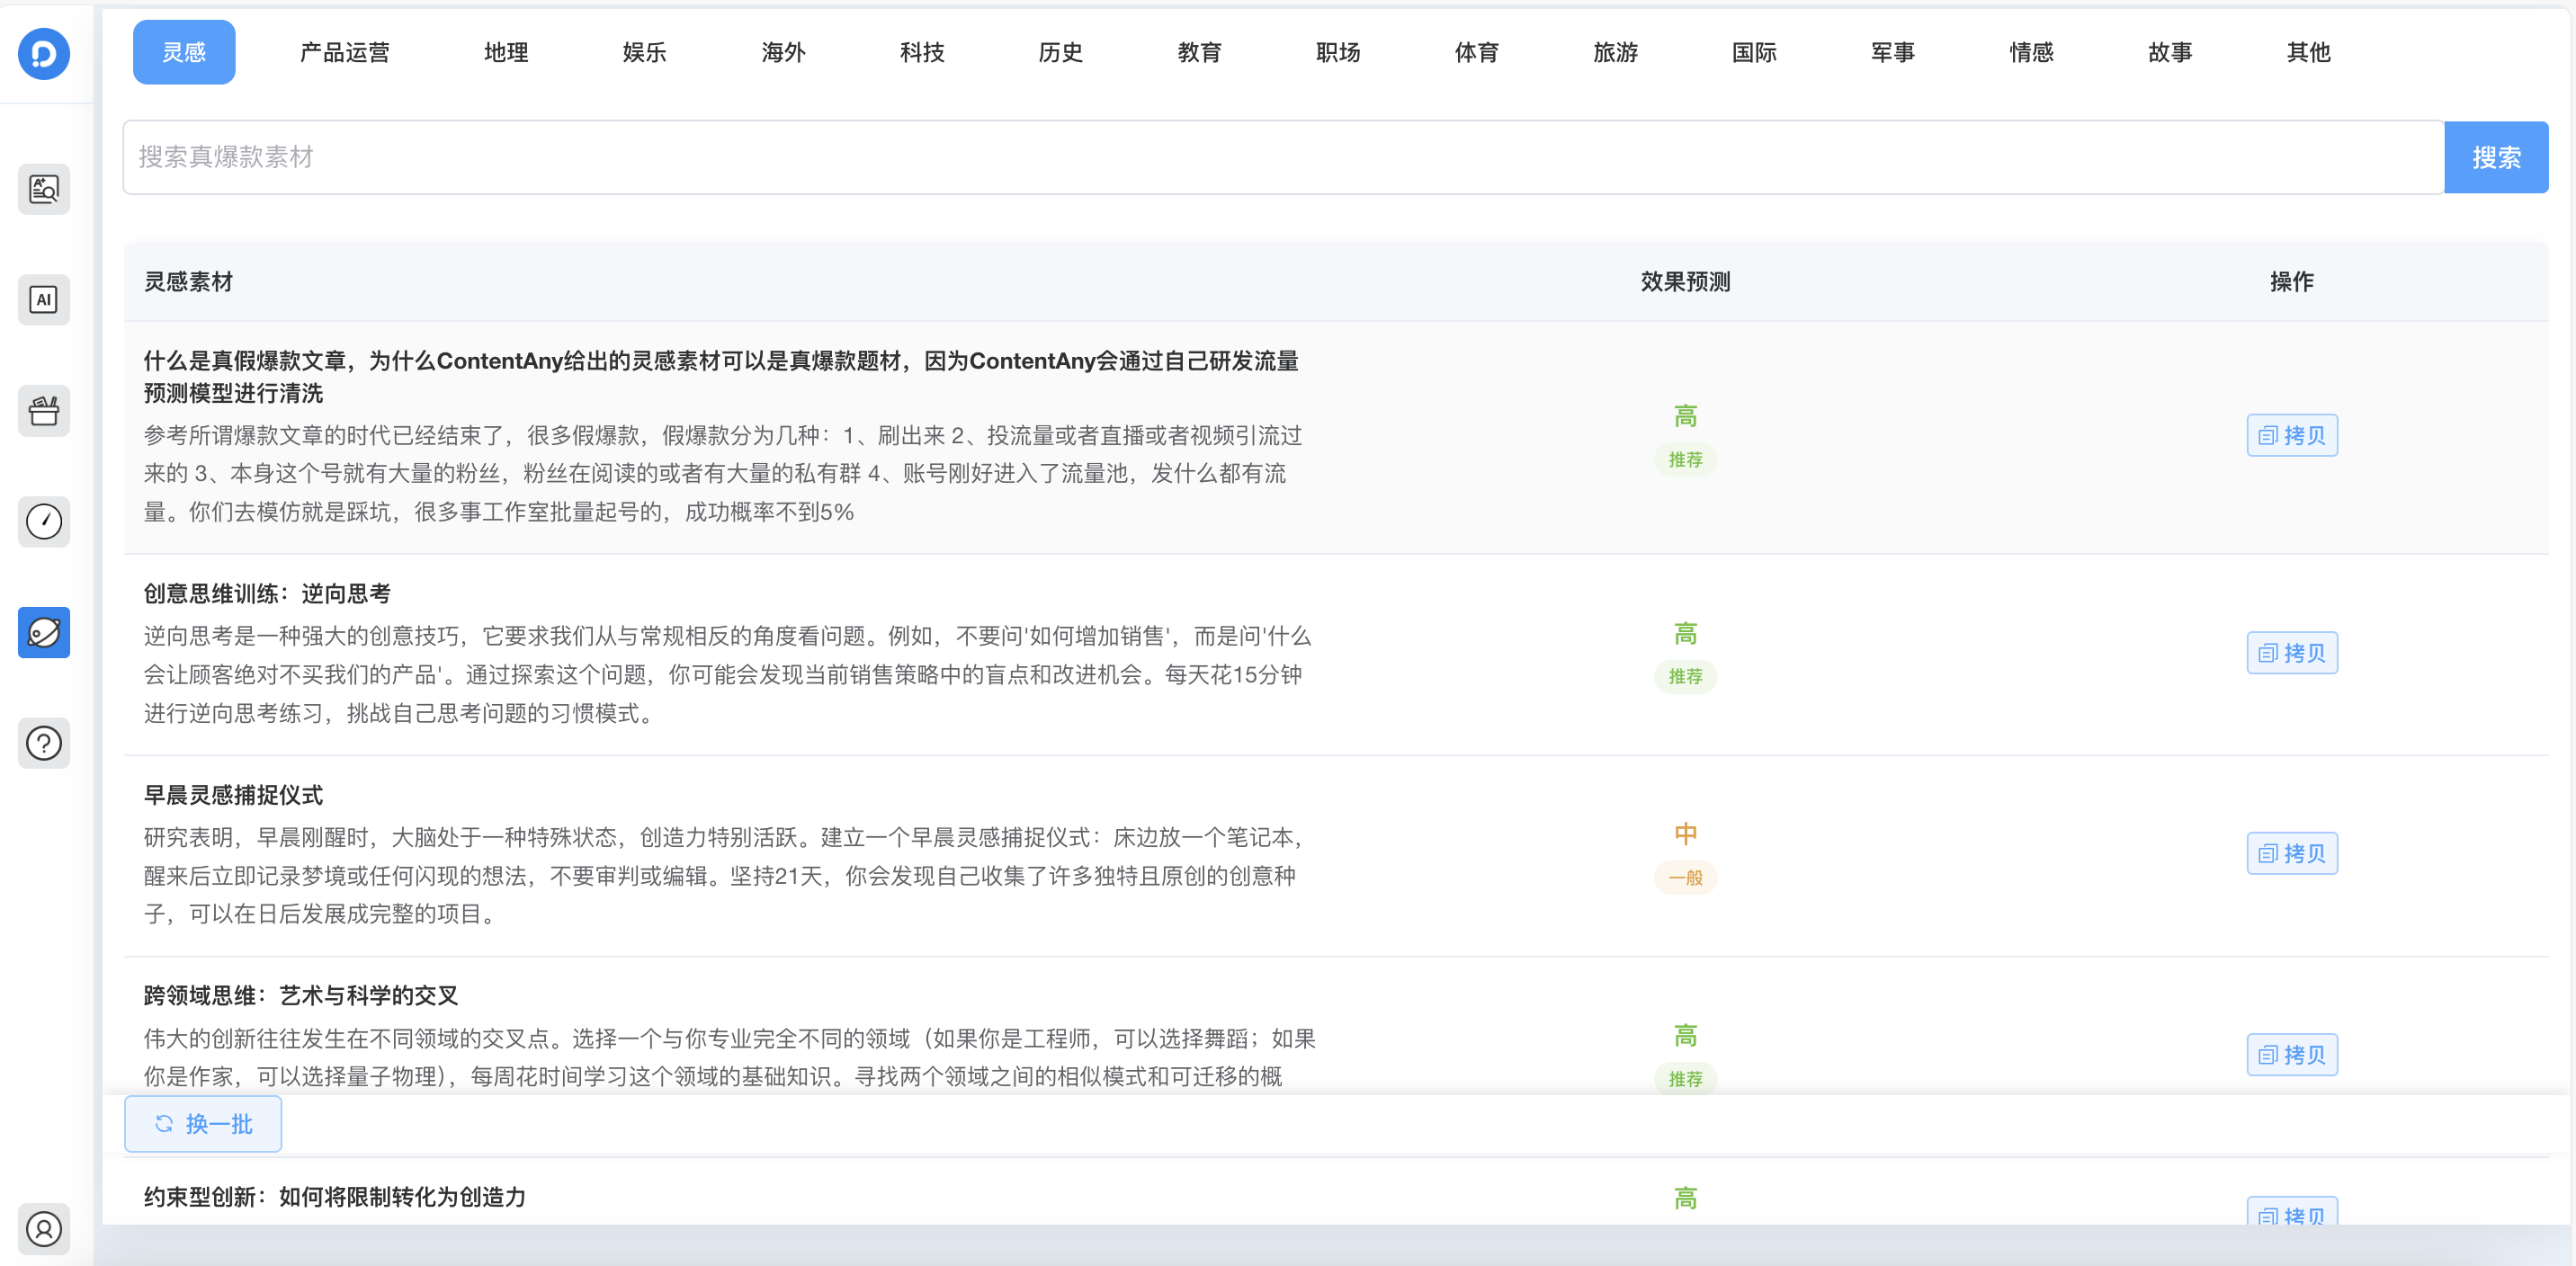Open the 娱乐 category tab
The width and height of the screenshot is (2576, 1266).
(643, 52)
